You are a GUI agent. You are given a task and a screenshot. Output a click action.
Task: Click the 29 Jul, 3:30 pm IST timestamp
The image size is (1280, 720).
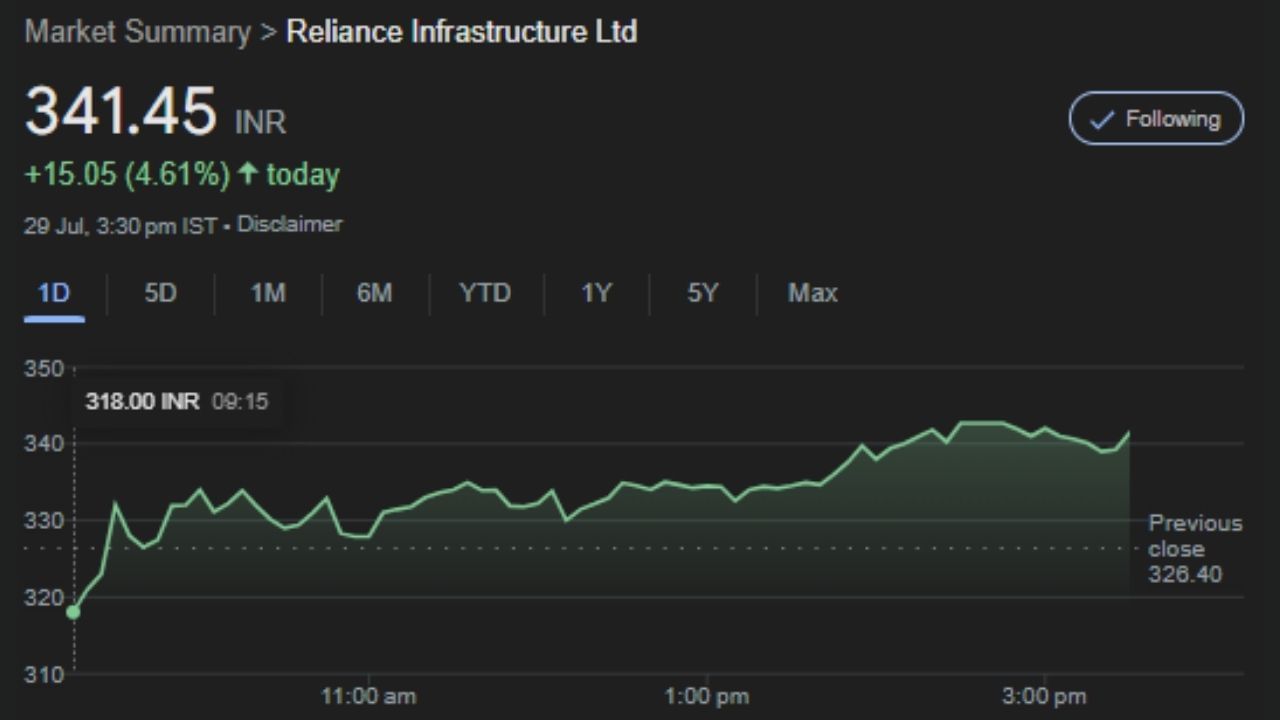click(120, 225)
